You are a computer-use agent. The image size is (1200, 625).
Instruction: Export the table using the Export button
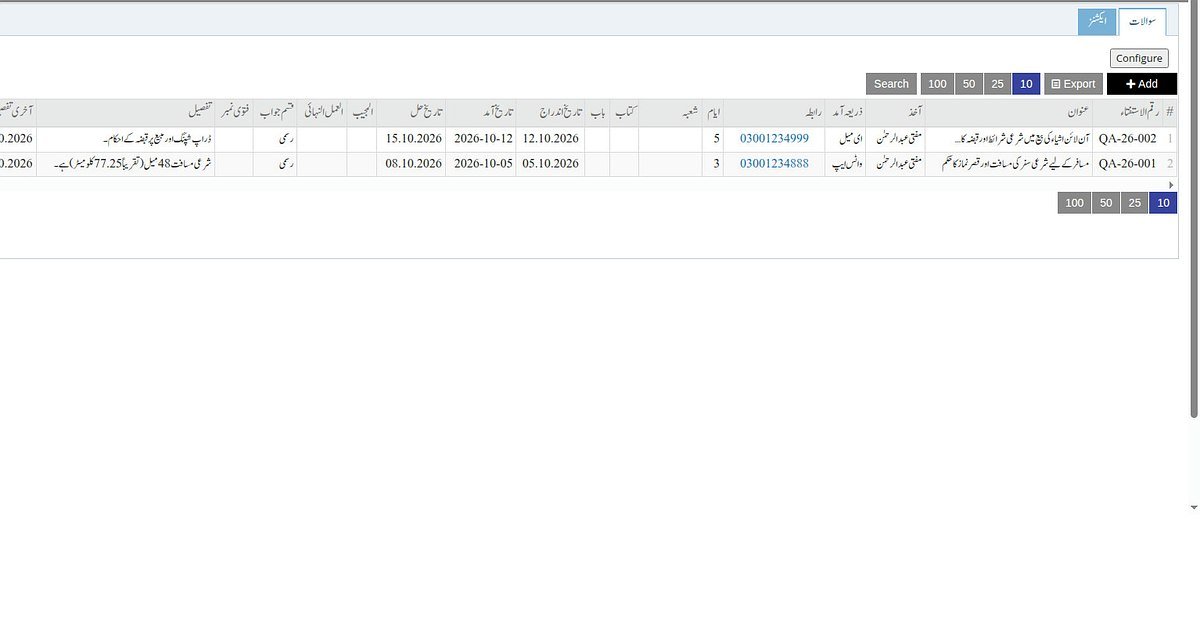pyautogui.click(x=1073, y=84)
